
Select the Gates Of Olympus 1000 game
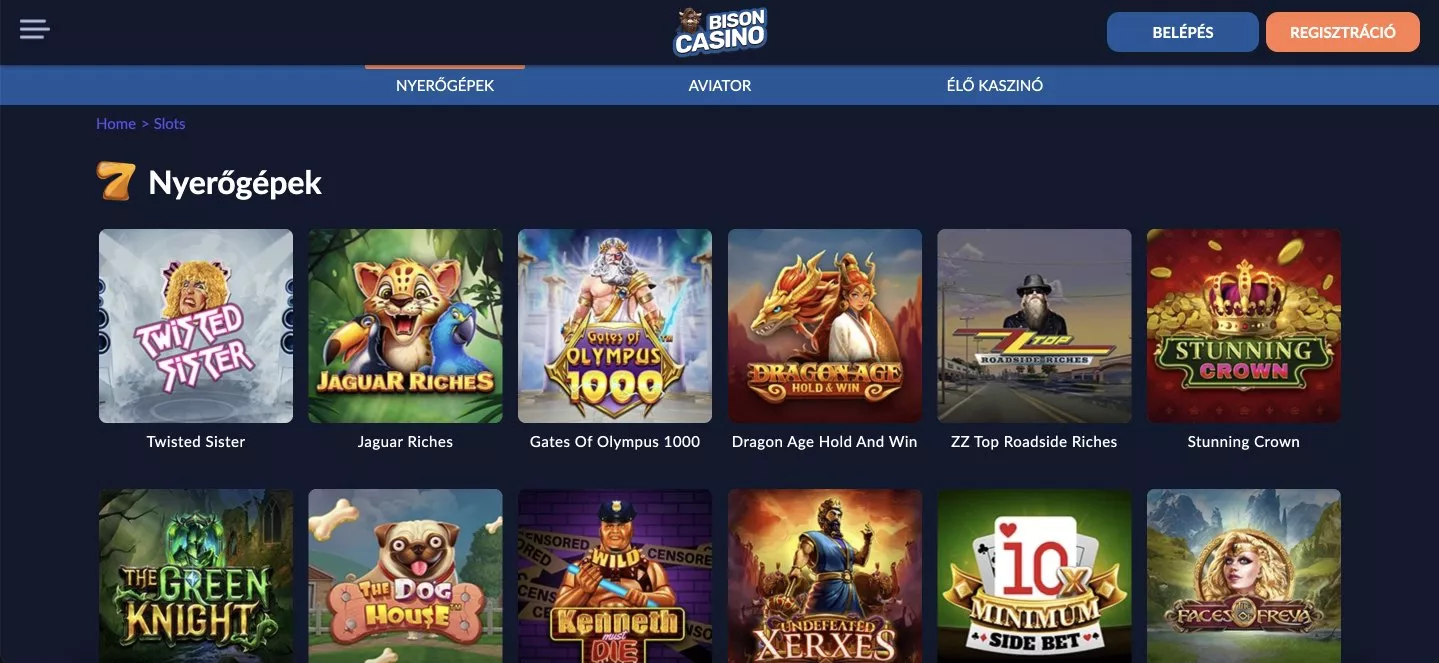point(615,326)
